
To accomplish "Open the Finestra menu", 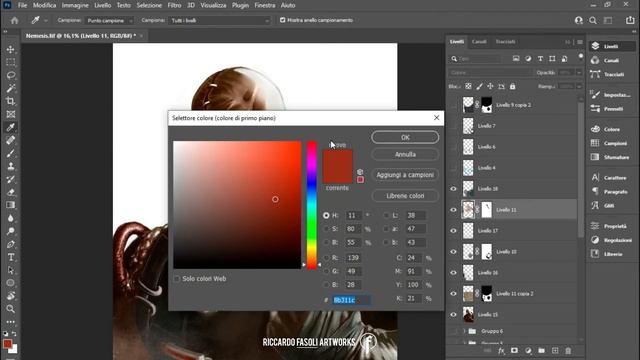I will 265,5.
